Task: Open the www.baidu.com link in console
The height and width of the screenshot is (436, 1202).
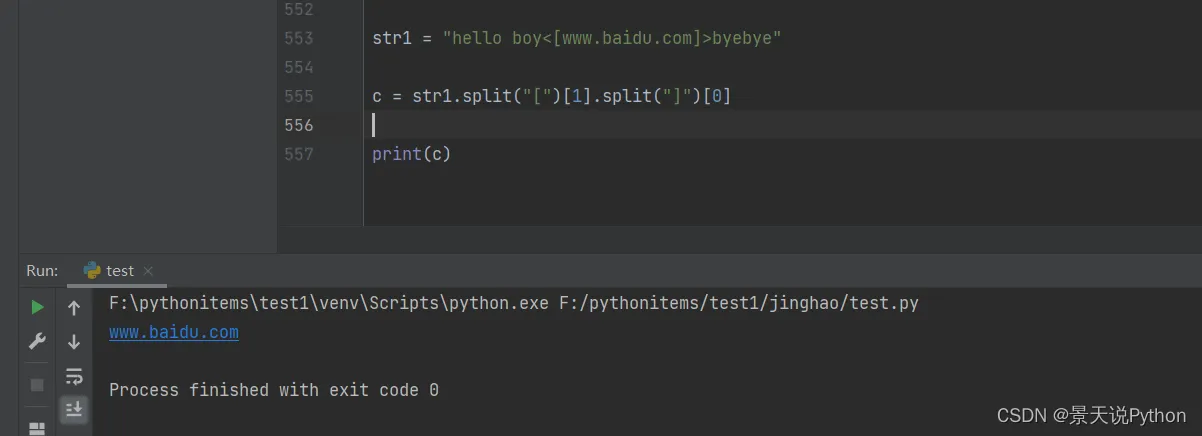Action: coord(174,332)
